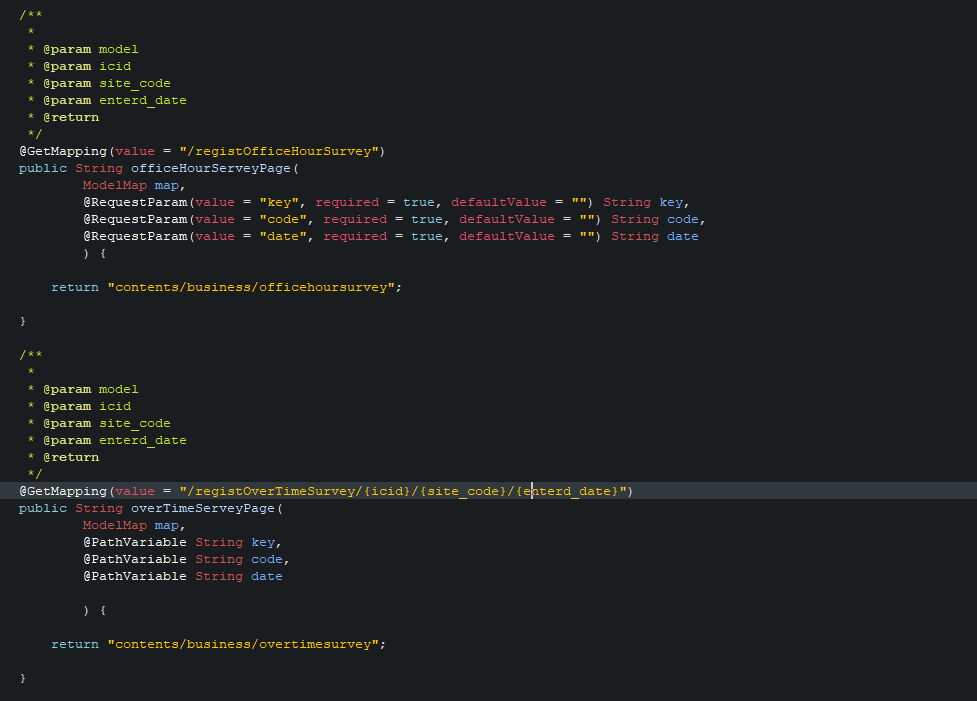Click the "code" request param value string
The image size is (977, 701).
(284, 219)
